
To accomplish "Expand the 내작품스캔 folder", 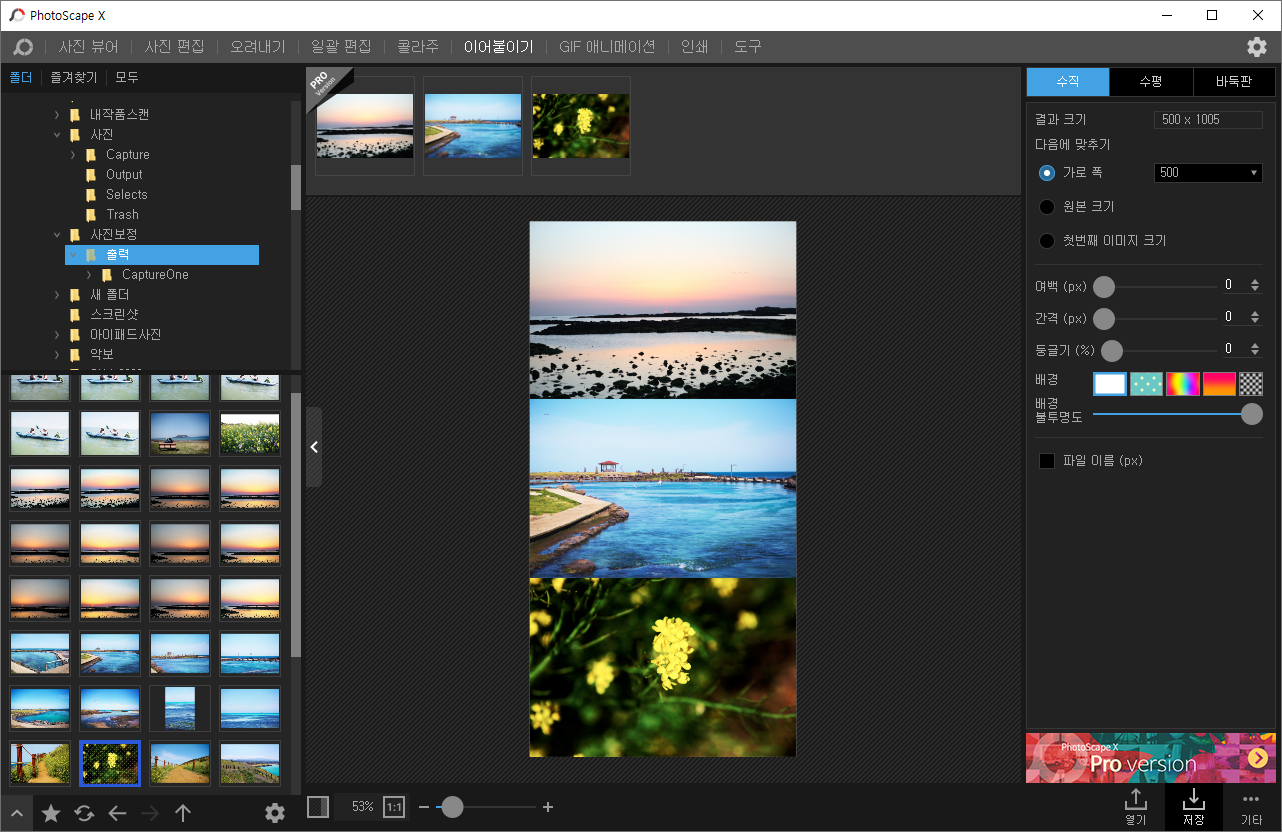I will [57, 115].
